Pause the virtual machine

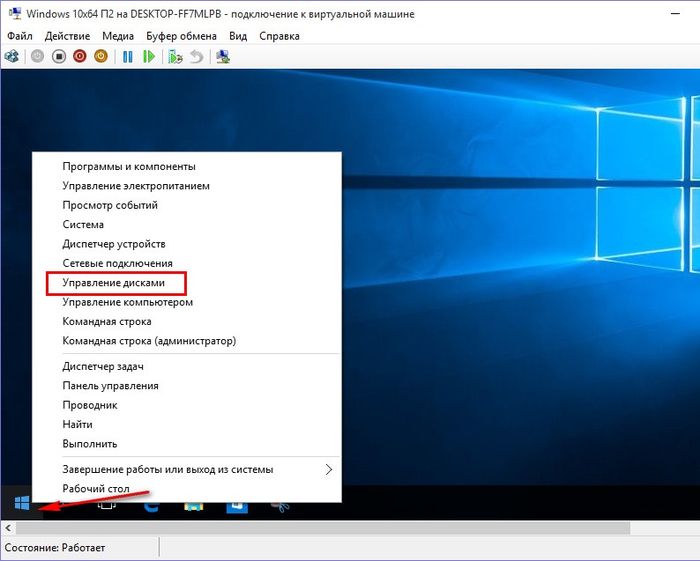click(128, 57)
